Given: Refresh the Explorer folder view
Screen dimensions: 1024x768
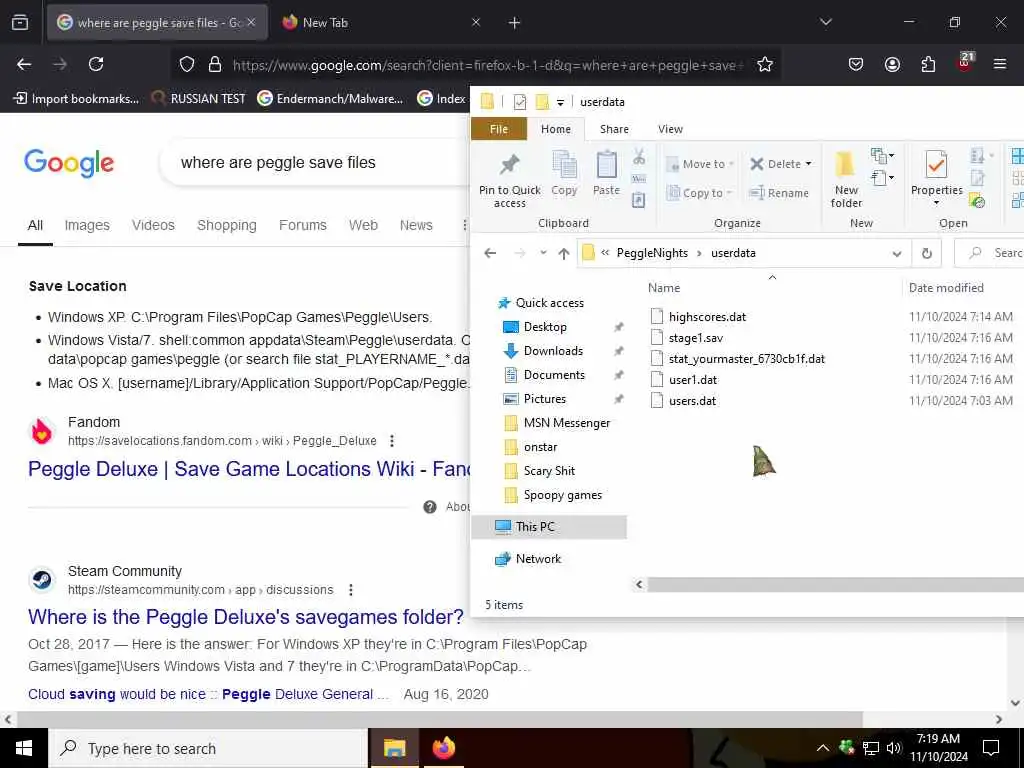Looking at the screenshot, I should (927, 253).
